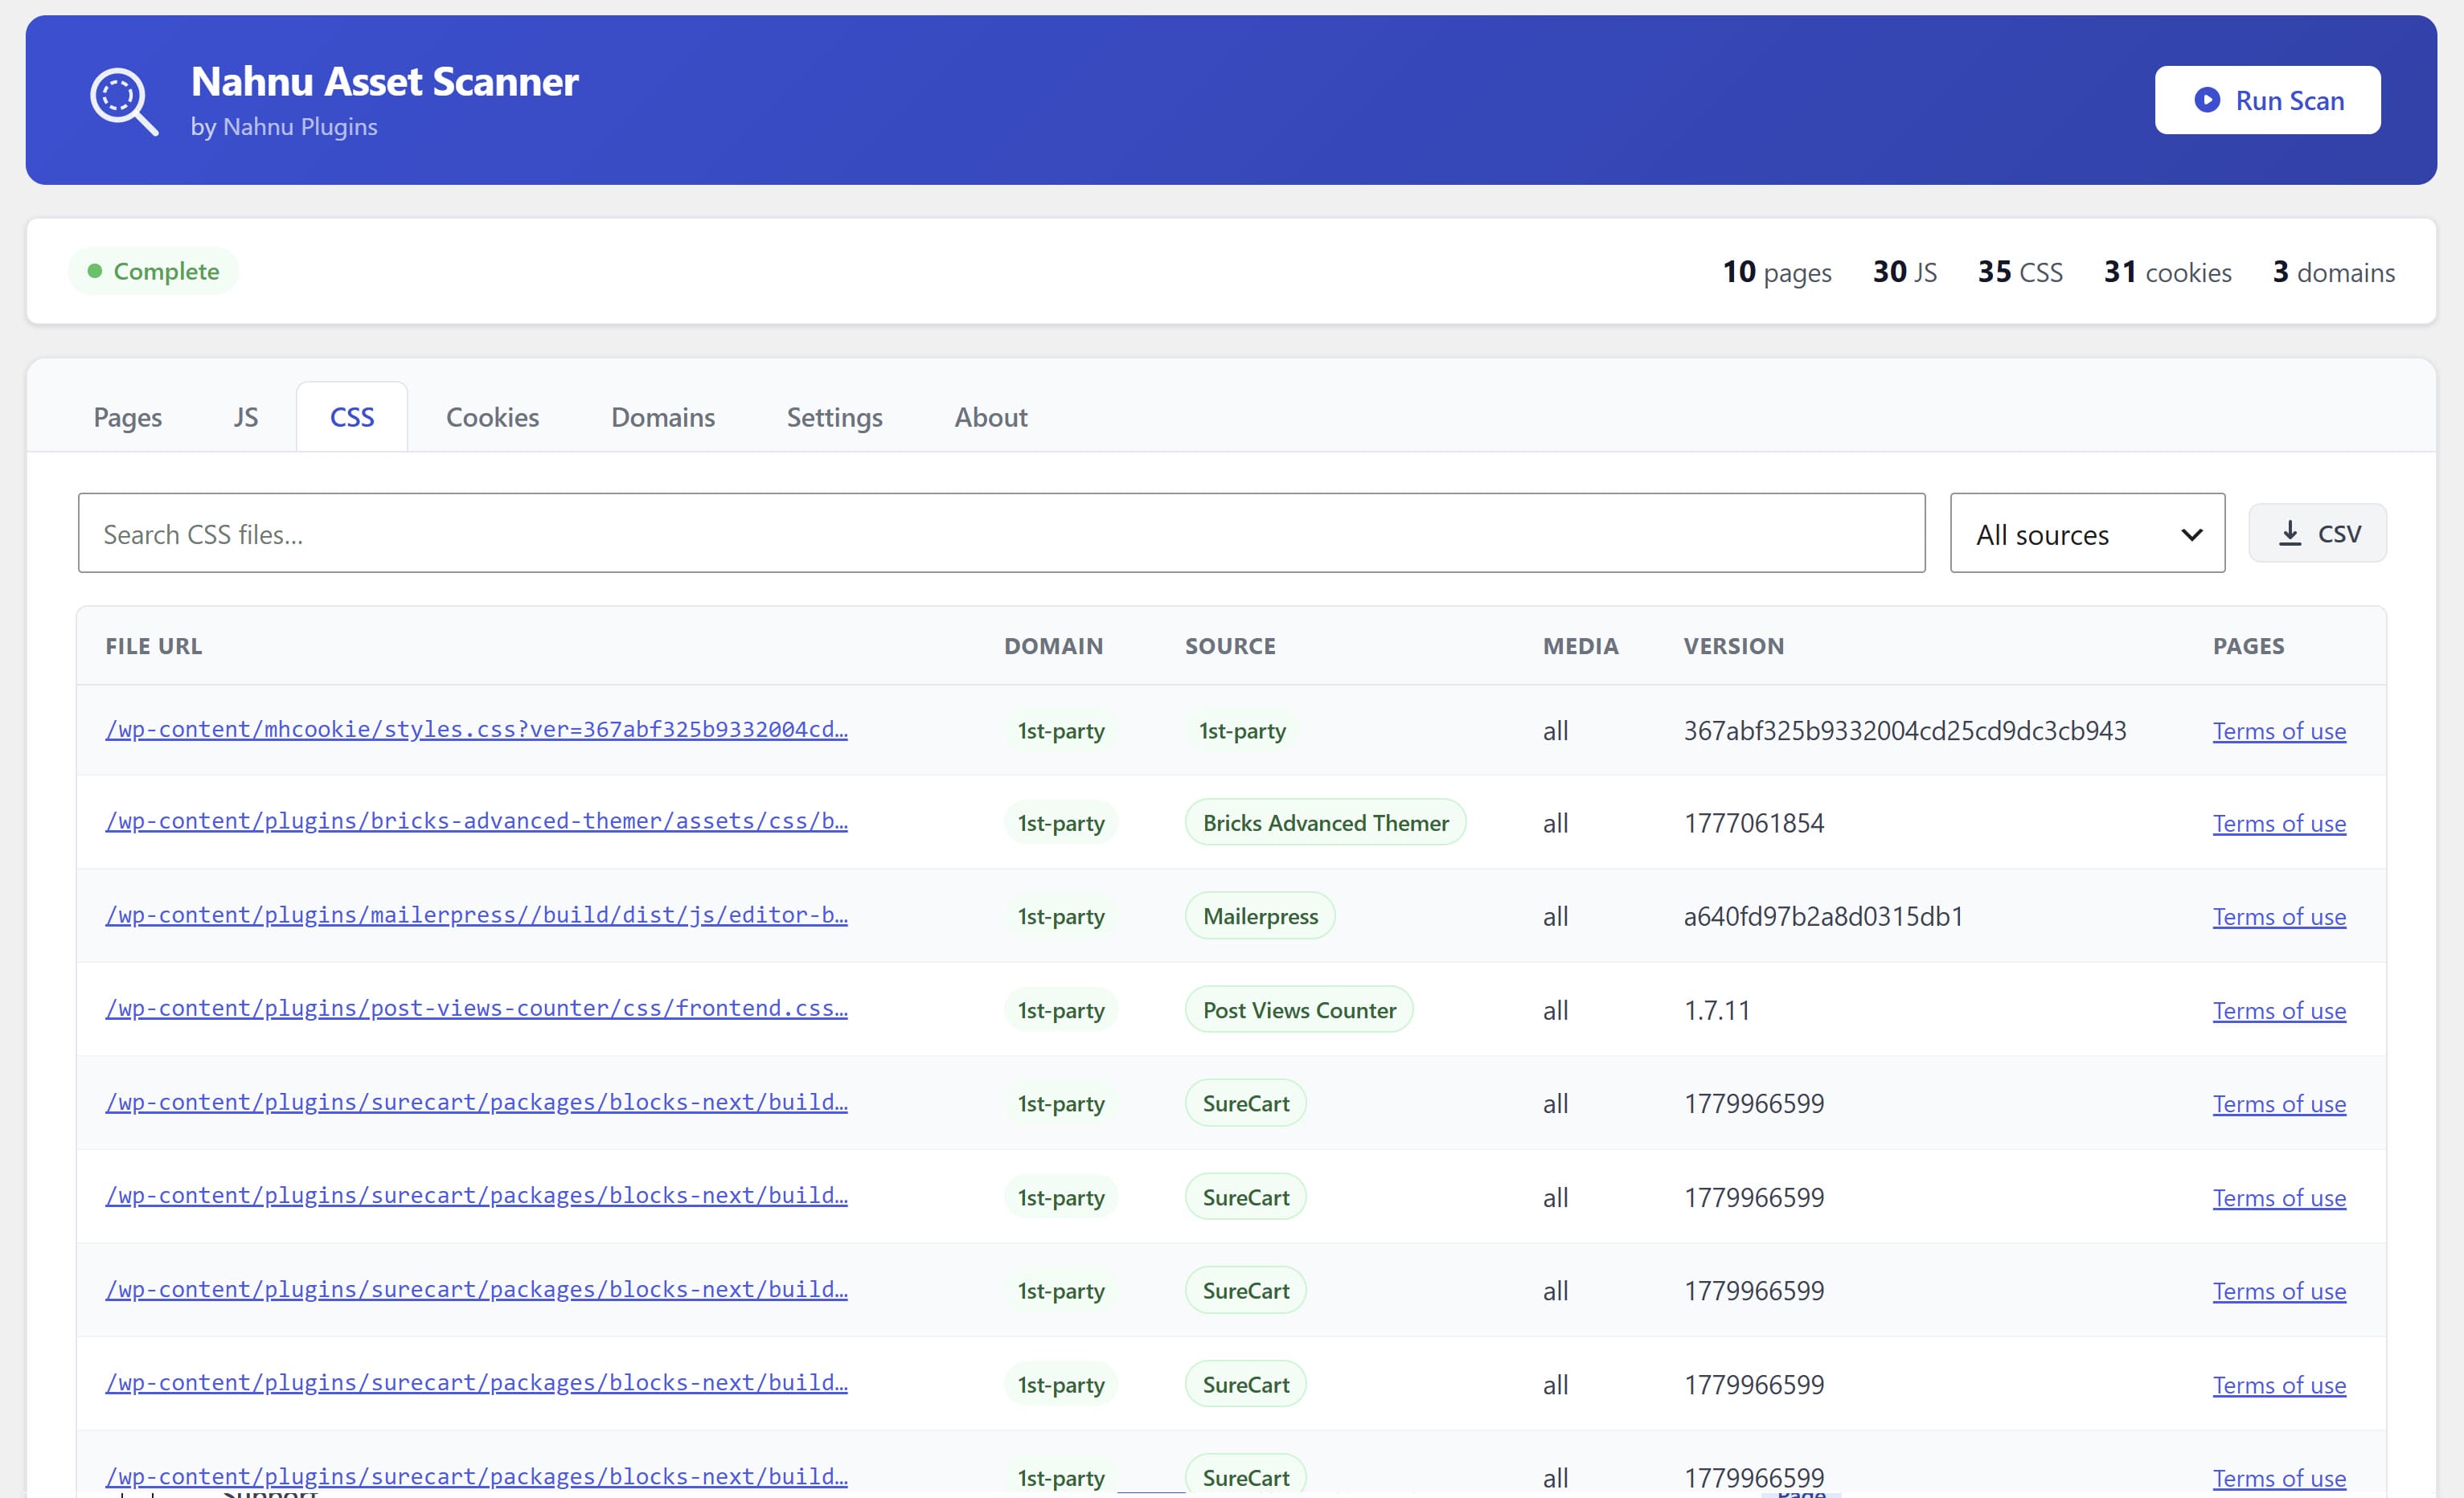Click the FILE URL column header
The image size is (2464, 1498).
click(154, 646)
